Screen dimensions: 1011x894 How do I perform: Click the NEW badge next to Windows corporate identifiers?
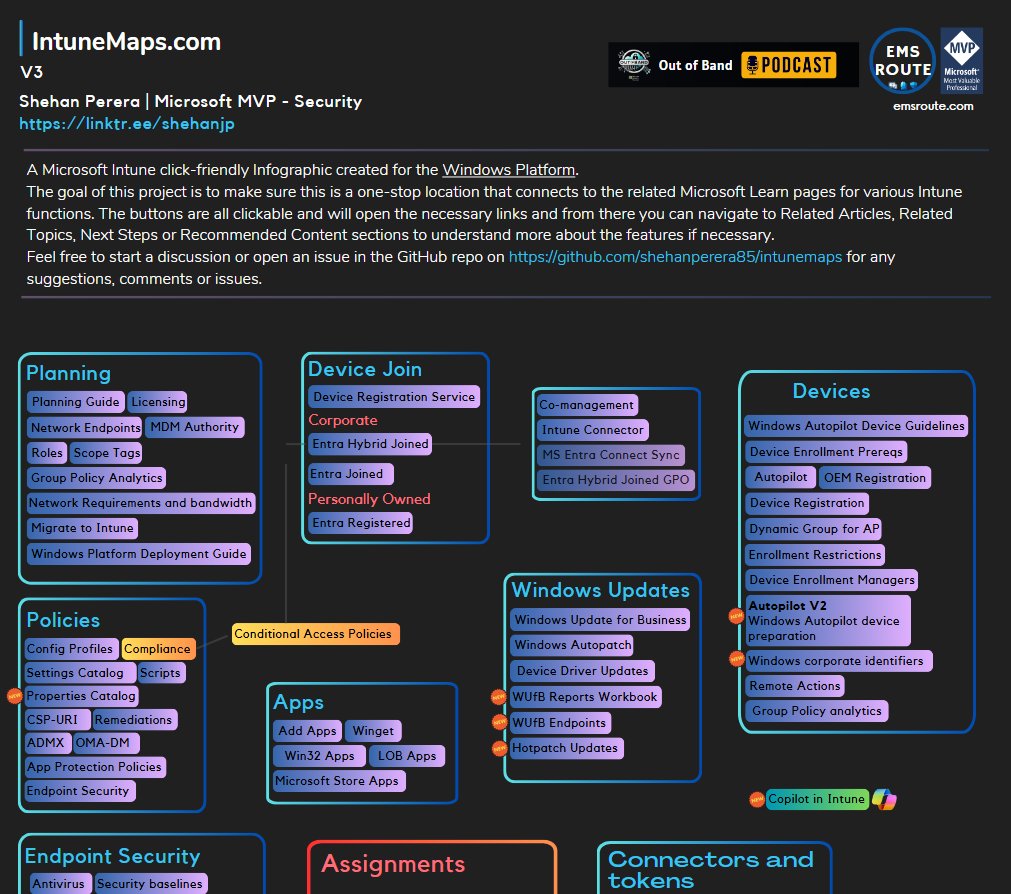[x=737, y=660]
